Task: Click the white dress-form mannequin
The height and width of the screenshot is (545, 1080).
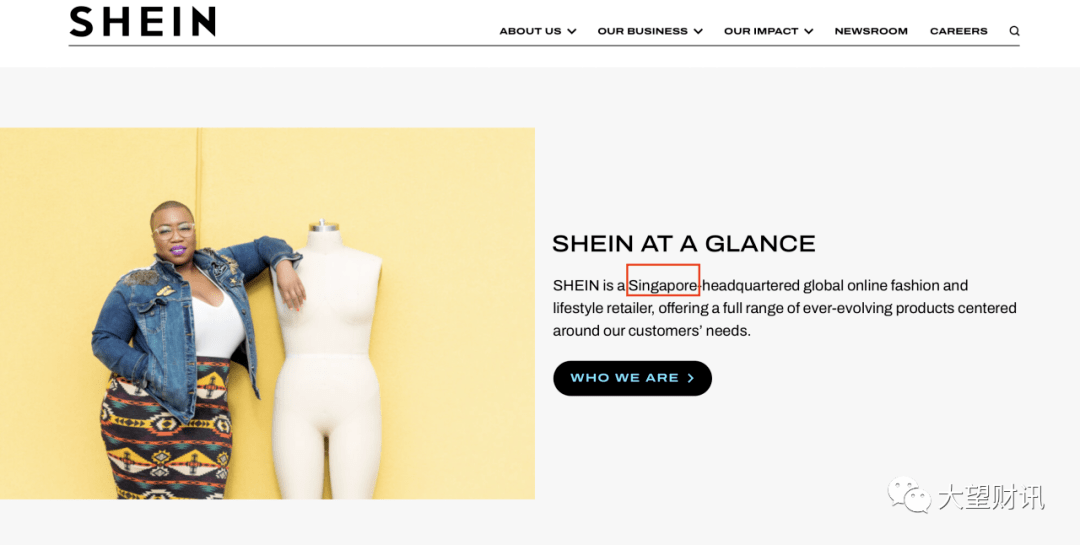Action: (x=328, y=360)
